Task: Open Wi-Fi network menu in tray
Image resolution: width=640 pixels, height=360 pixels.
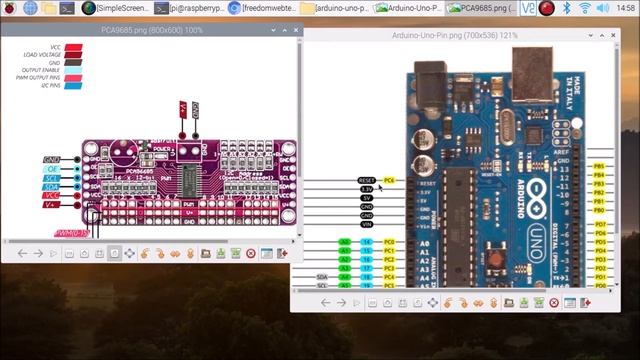Action: coord(585,8)
